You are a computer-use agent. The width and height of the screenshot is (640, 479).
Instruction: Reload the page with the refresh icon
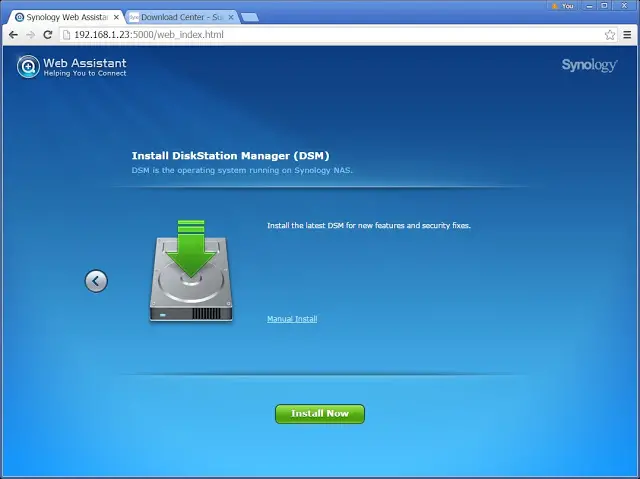48,35
